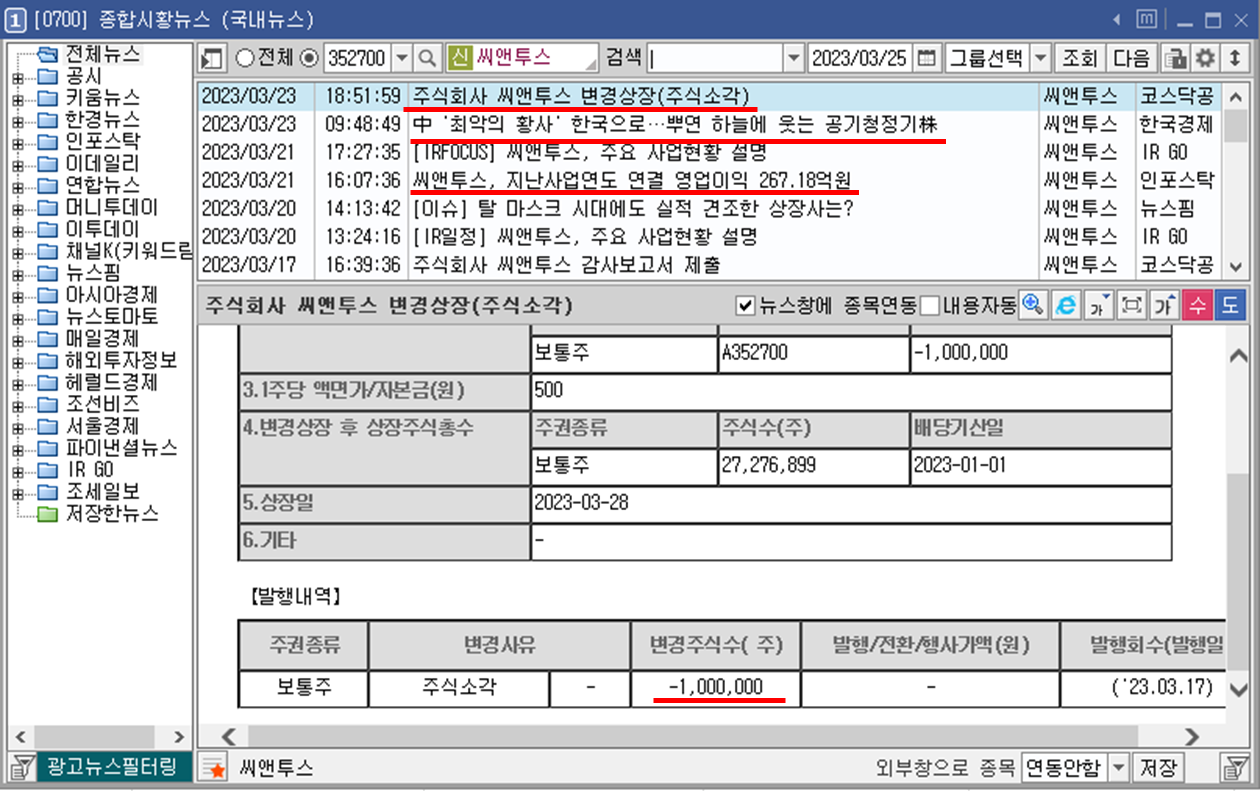Select the stock code radio button
The height and width of the screenshot is (791, 1260).
pyautogui.click(x=309, y=58)
